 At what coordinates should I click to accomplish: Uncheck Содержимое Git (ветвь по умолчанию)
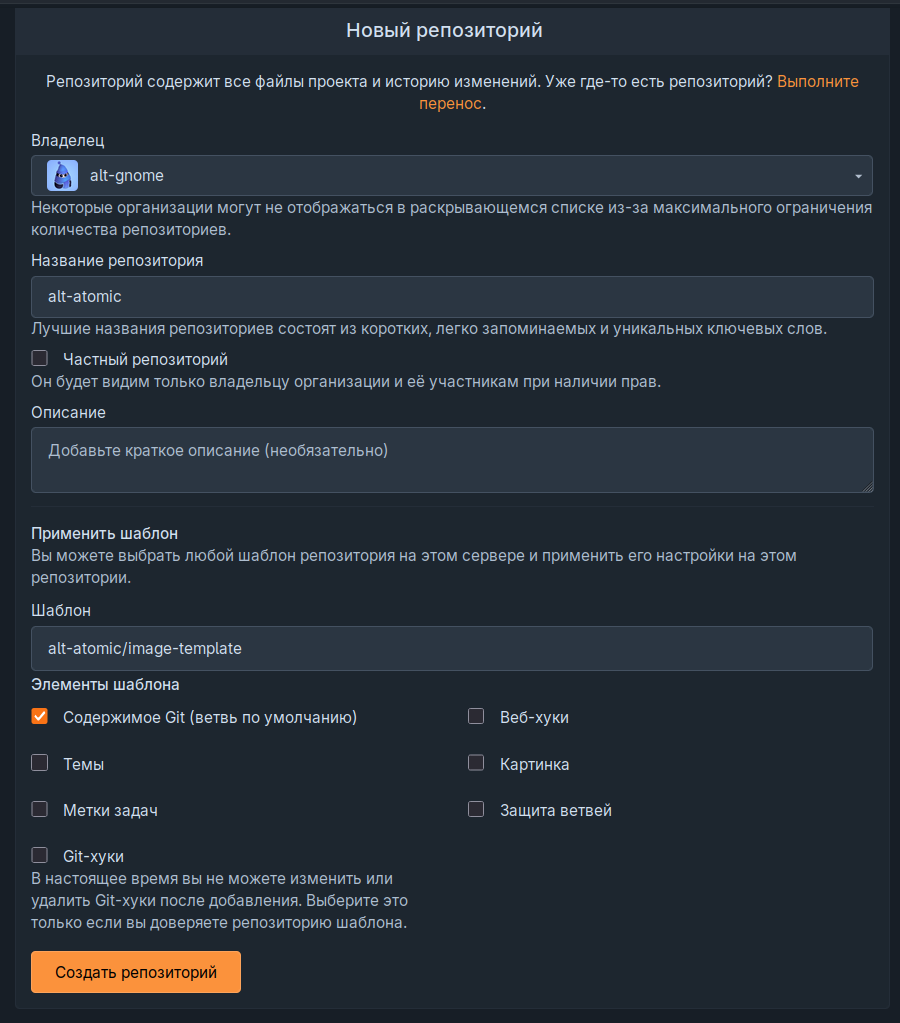click(x=40, y=716)
